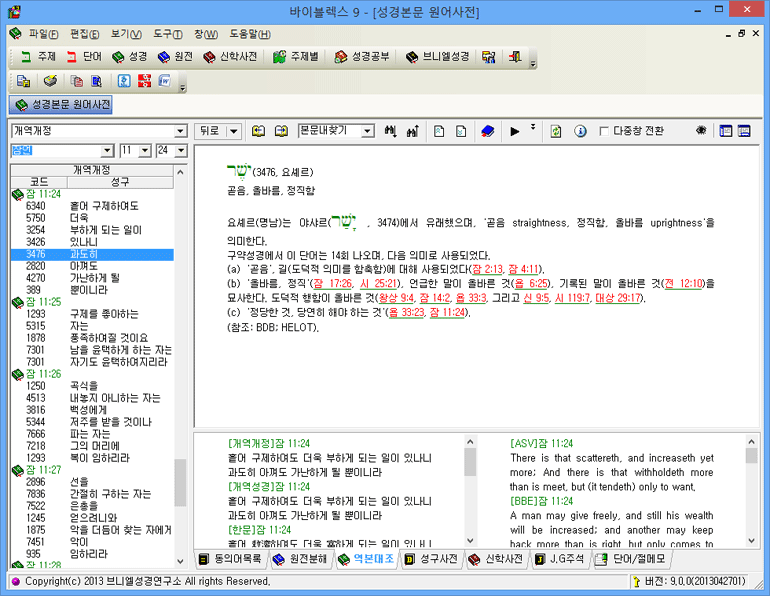Click the Word export icon
Viewport: 770px width, 596px height.
pos(165,81)
